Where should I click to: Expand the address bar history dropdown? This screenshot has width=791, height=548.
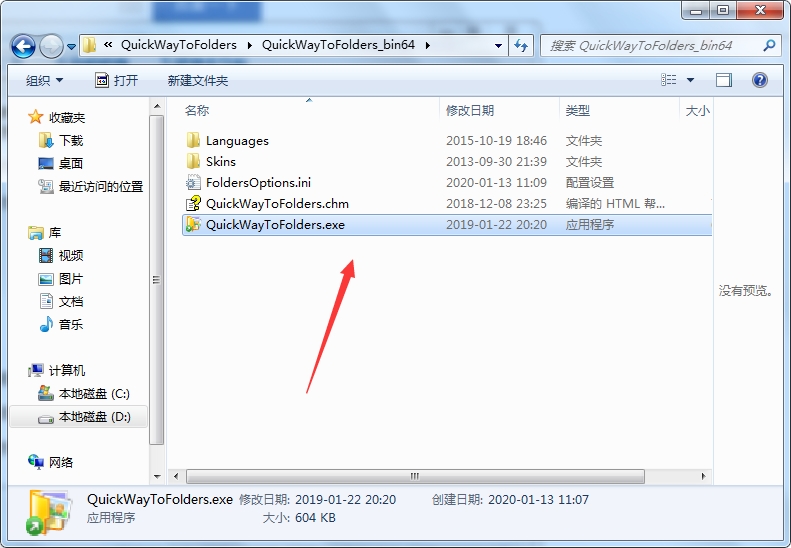(x=498, y=46)
